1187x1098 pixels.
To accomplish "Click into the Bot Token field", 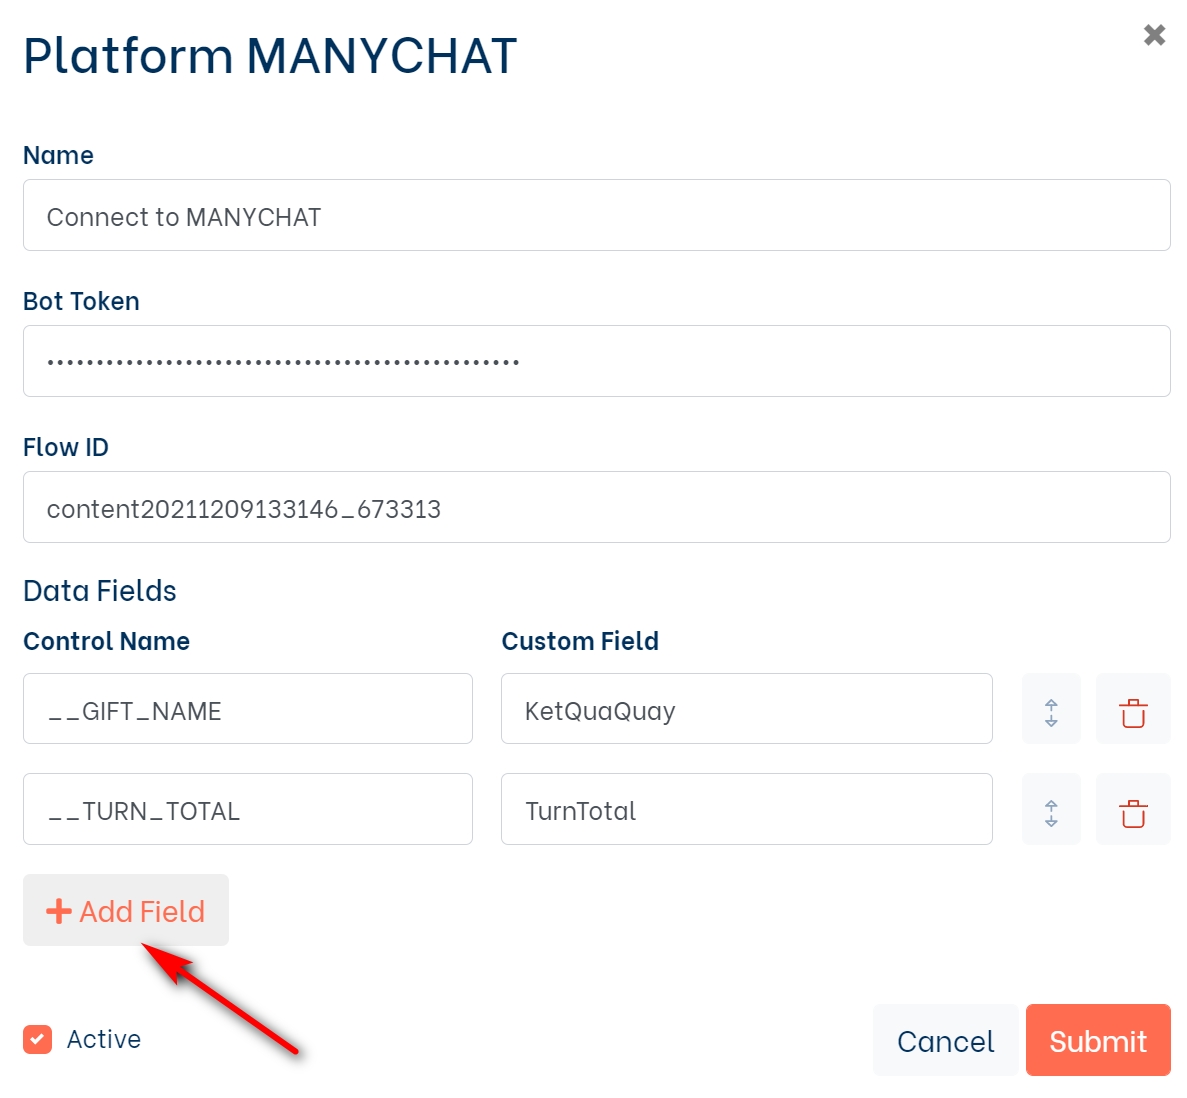I will click(597, 361).
